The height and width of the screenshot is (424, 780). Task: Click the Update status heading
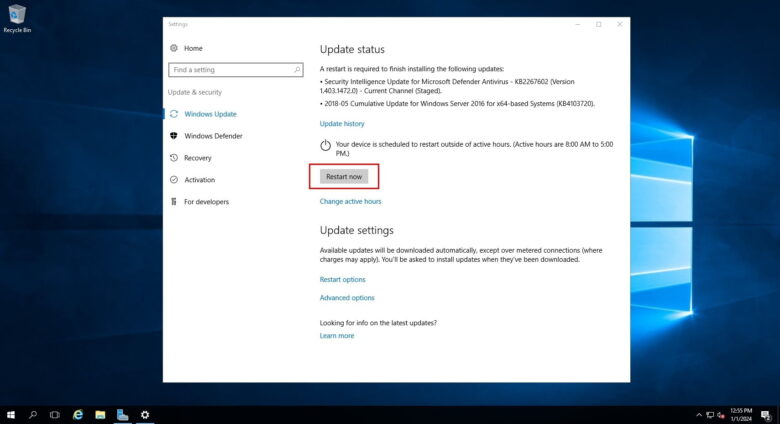[x=352, y=49]
